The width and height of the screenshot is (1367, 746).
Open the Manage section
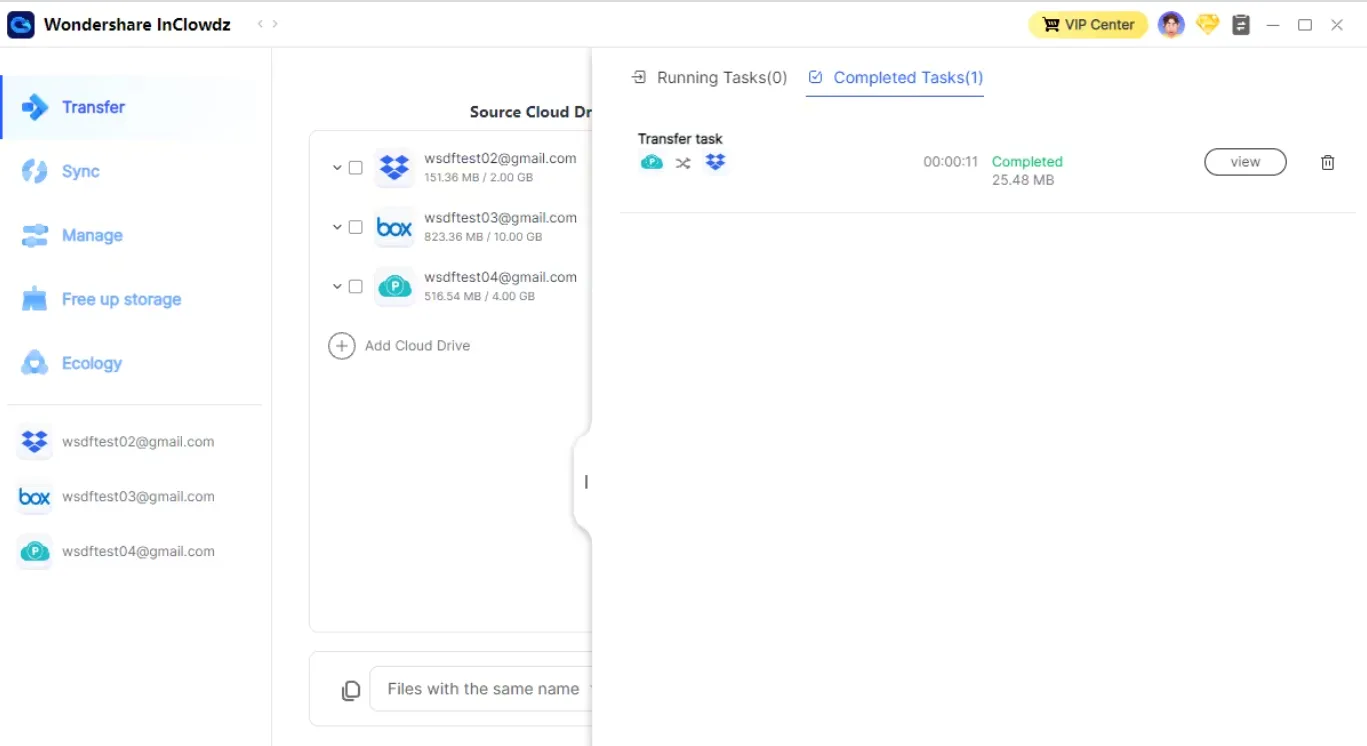click(92, 235)
